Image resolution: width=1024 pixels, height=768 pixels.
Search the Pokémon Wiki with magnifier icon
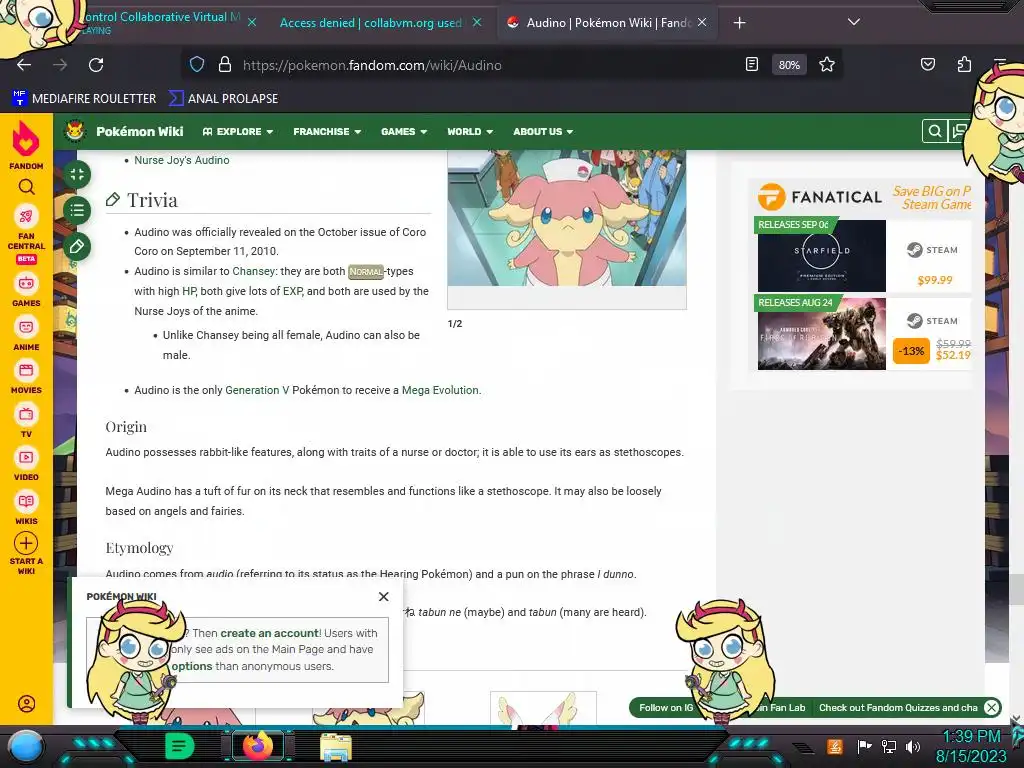click(x=935, y=131)
